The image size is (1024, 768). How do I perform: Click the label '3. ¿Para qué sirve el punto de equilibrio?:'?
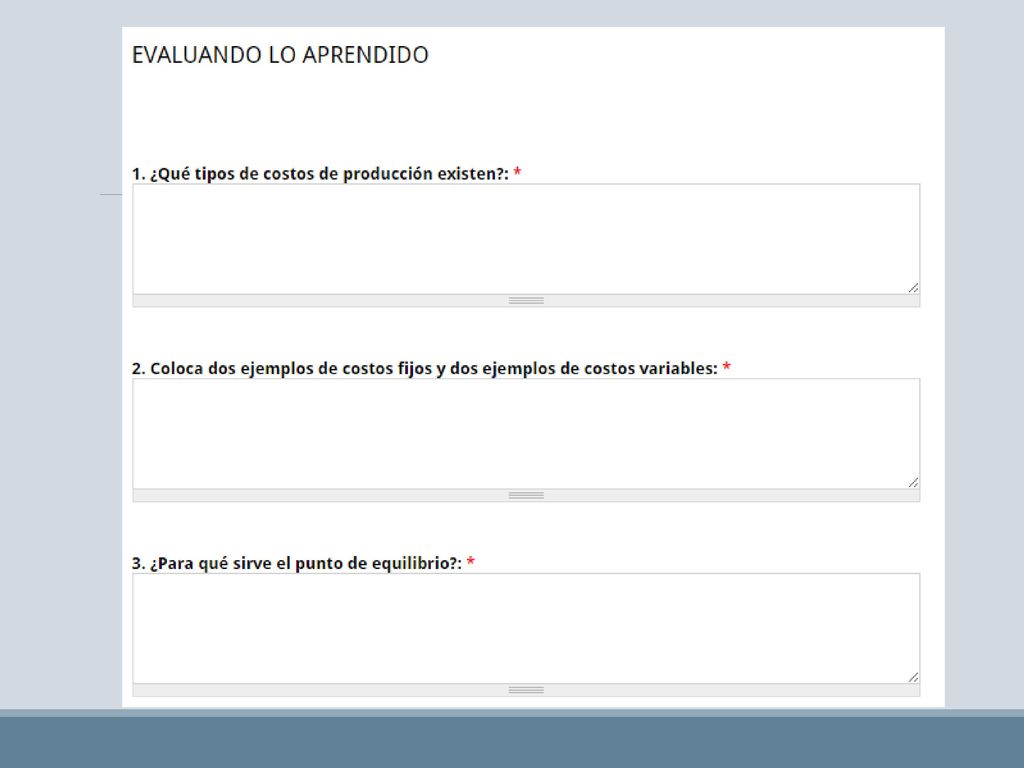(x=296, y=563)
